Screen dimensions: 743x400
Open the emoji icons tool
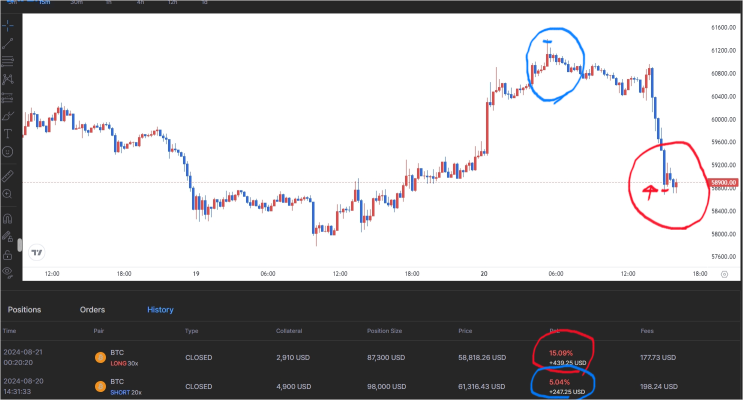pyautogui.click(x=8, y=152)
